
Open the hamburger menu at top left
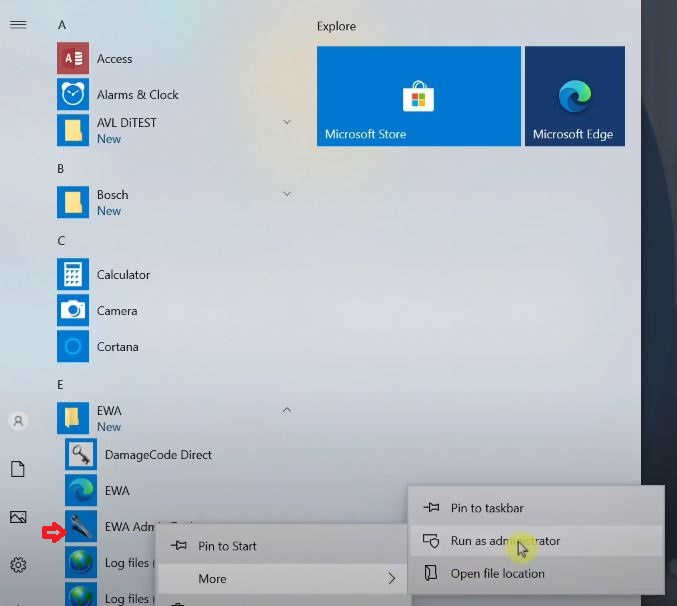[18, 24]
